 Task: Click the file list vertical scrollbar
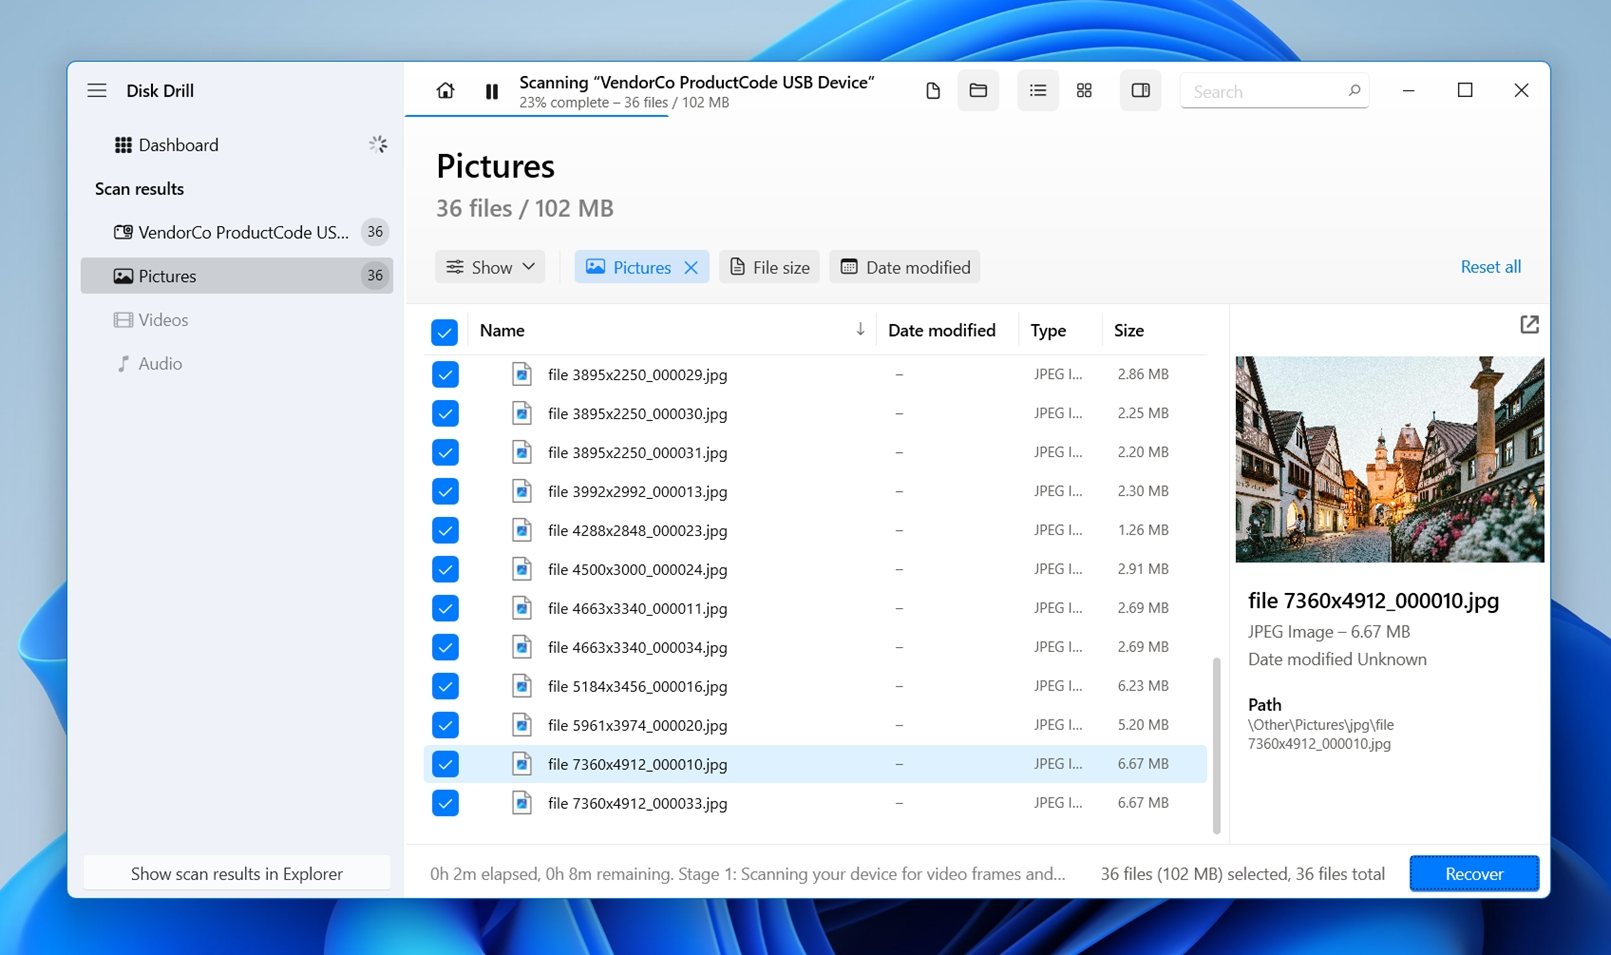(1216, 745)
